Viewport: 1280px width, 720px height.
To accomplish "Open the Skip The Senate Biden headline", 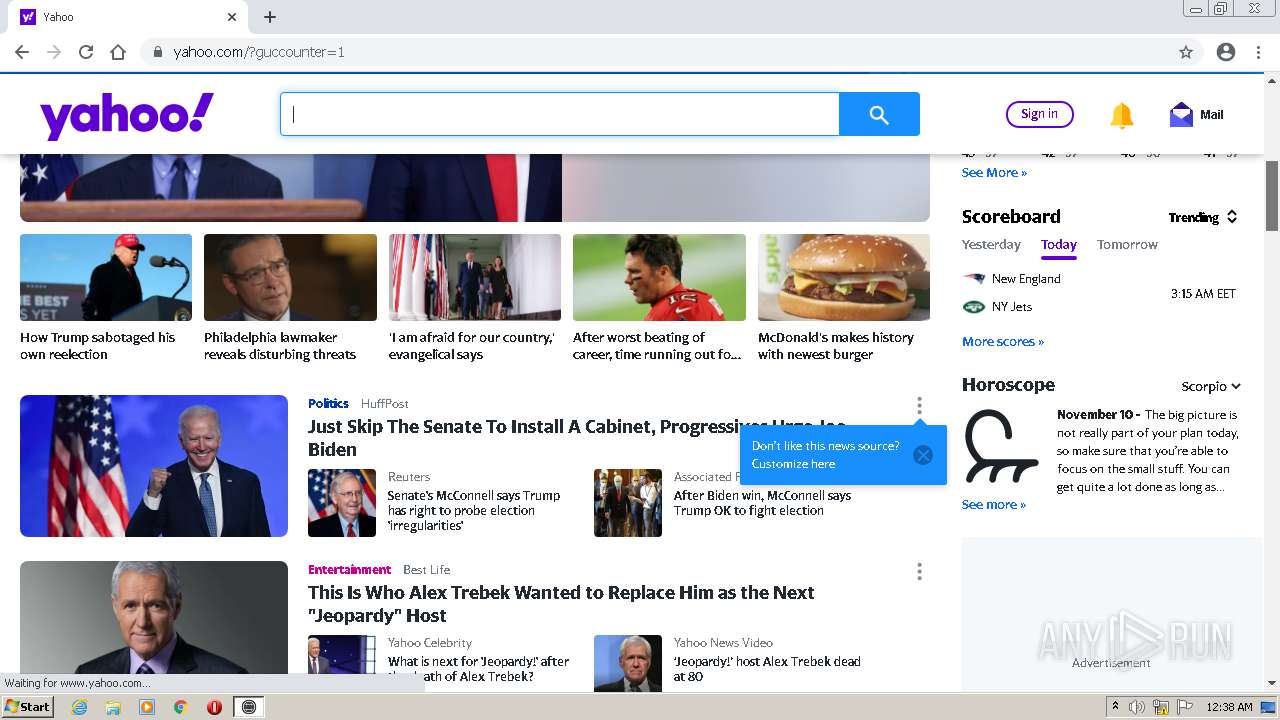I will tap(578, 438).
